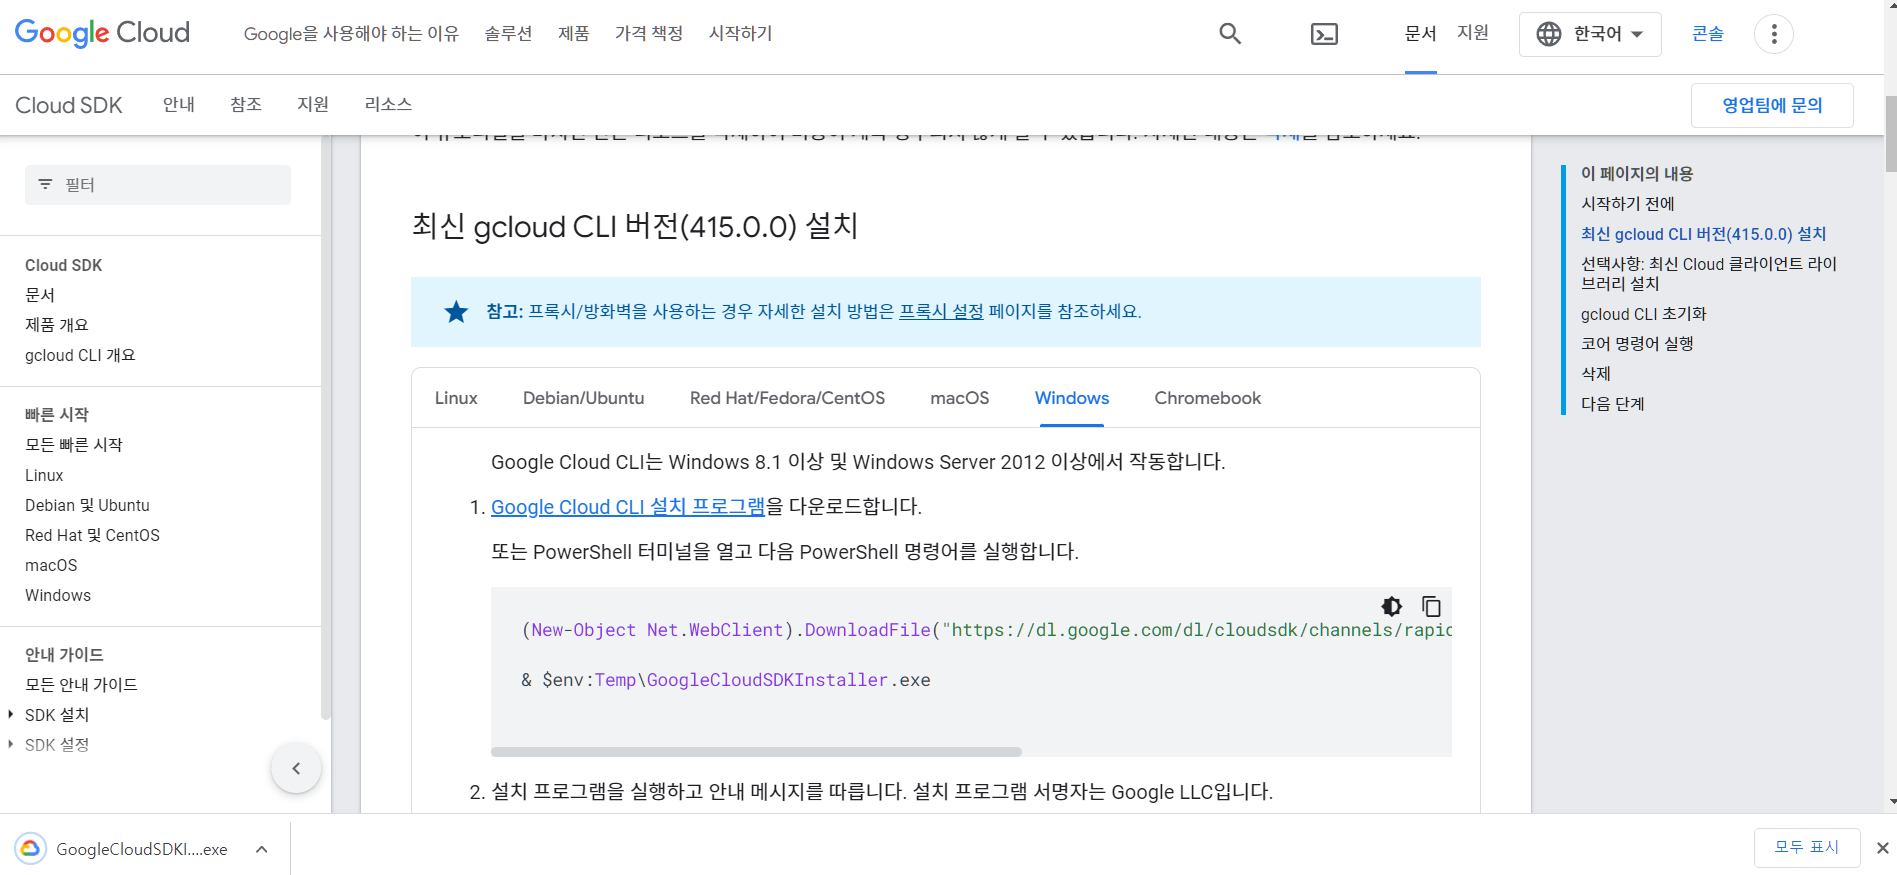The image size is (1897, 875).
Task: Open the 문서 sidebar link
Action: (40, 295)
